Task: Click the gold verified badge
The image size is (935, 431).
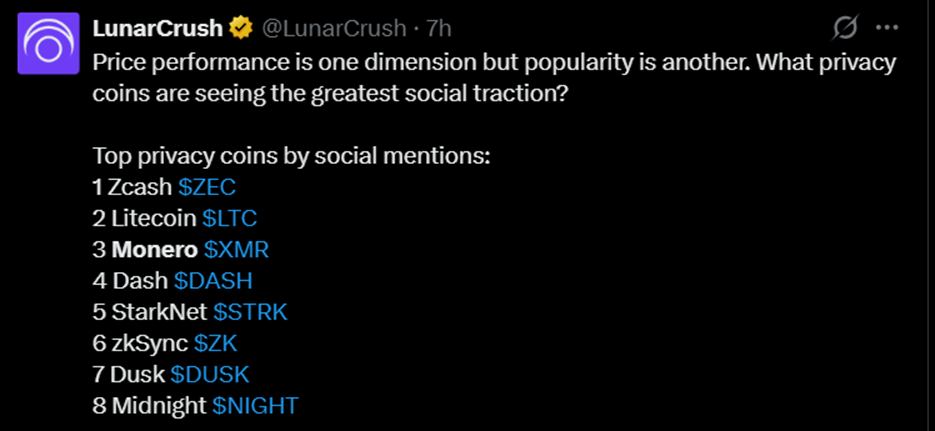Action: (241, 28)
